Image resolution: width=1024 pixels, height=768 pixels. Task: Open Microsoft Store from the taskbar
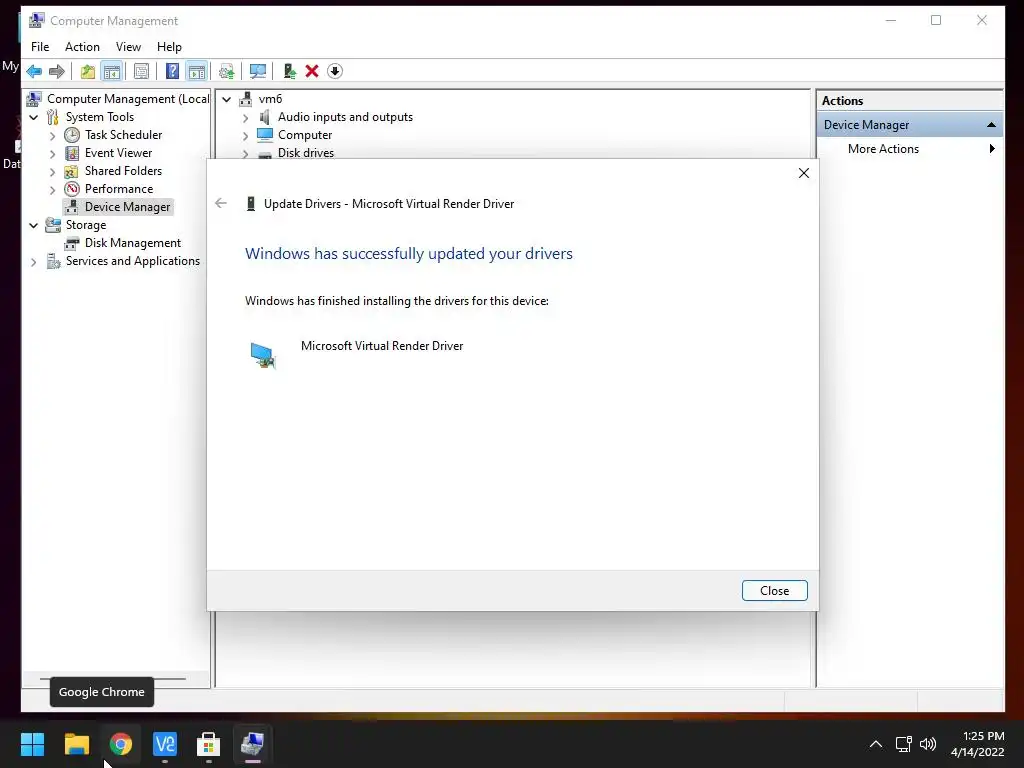208,744
